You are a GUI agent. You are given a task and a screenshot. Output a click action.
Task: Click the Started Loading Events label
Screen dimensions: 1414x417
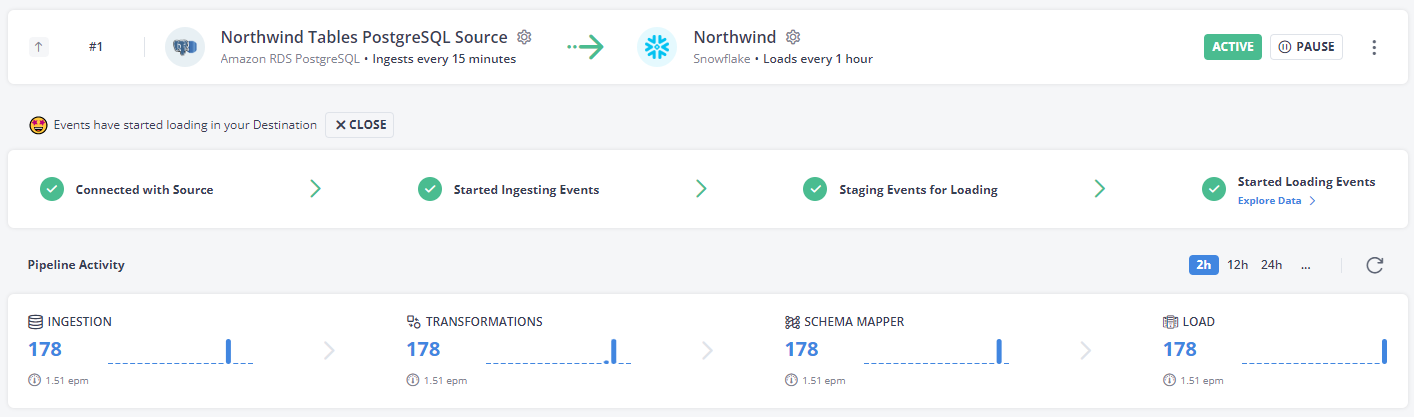[x=1306, y=182]
